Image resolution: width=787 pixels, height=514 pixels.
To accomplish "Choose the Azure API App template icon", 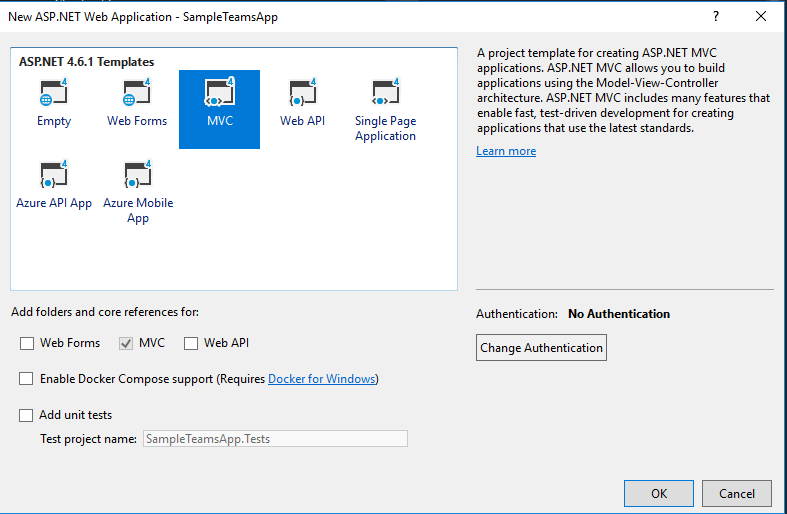I will [x=54, y=175].
